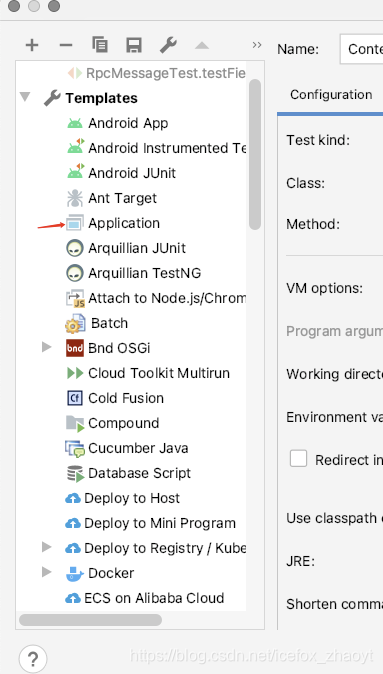383x674 pixels.
Task: Click the Database Script icon
Action: pyautogui.click(x=75, y=473)
